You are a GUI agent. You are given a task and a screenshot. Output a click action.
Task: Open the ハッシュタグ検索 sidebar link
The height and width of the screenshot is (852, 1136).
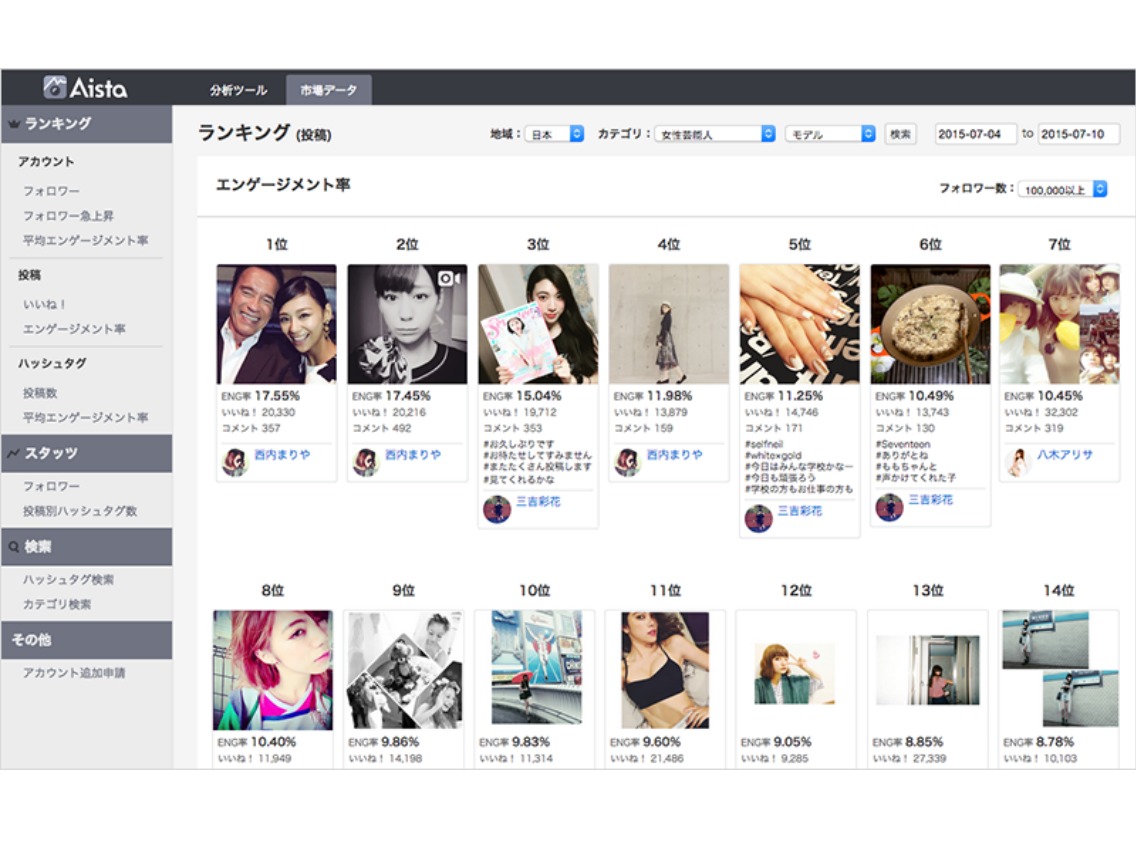68,580
